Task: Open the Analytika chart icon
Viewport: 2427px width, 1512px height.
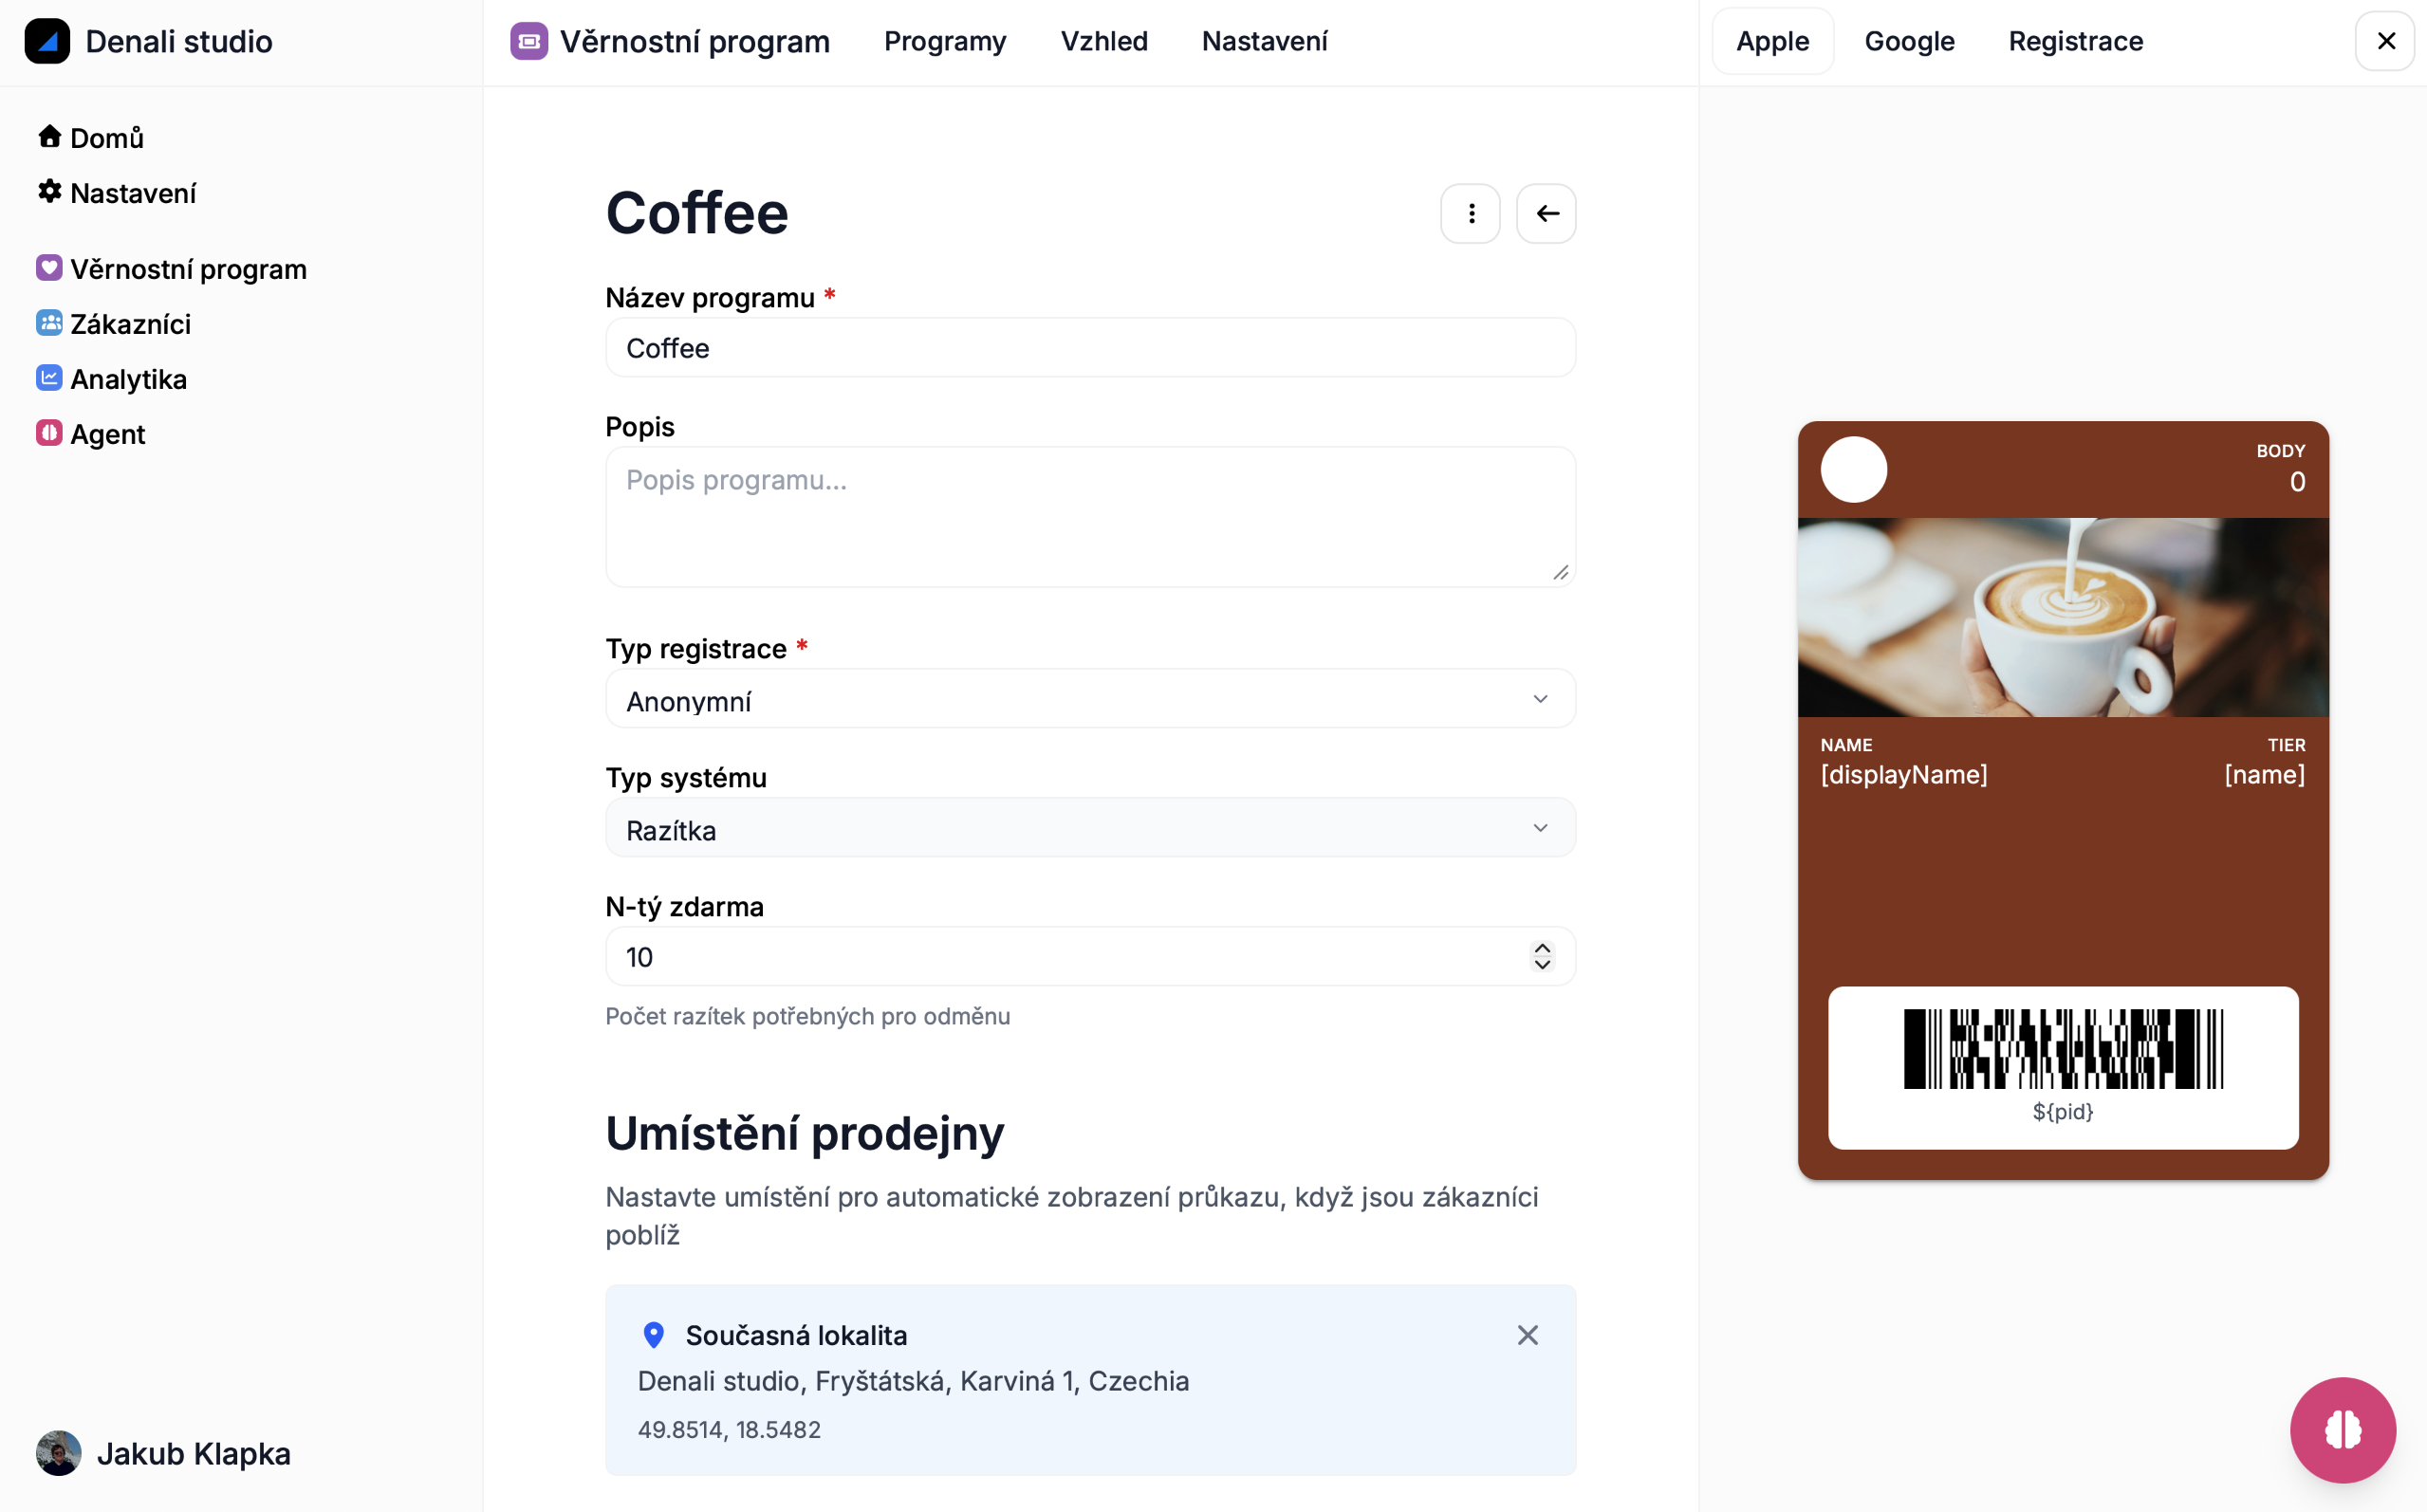Action: [49, 377]
